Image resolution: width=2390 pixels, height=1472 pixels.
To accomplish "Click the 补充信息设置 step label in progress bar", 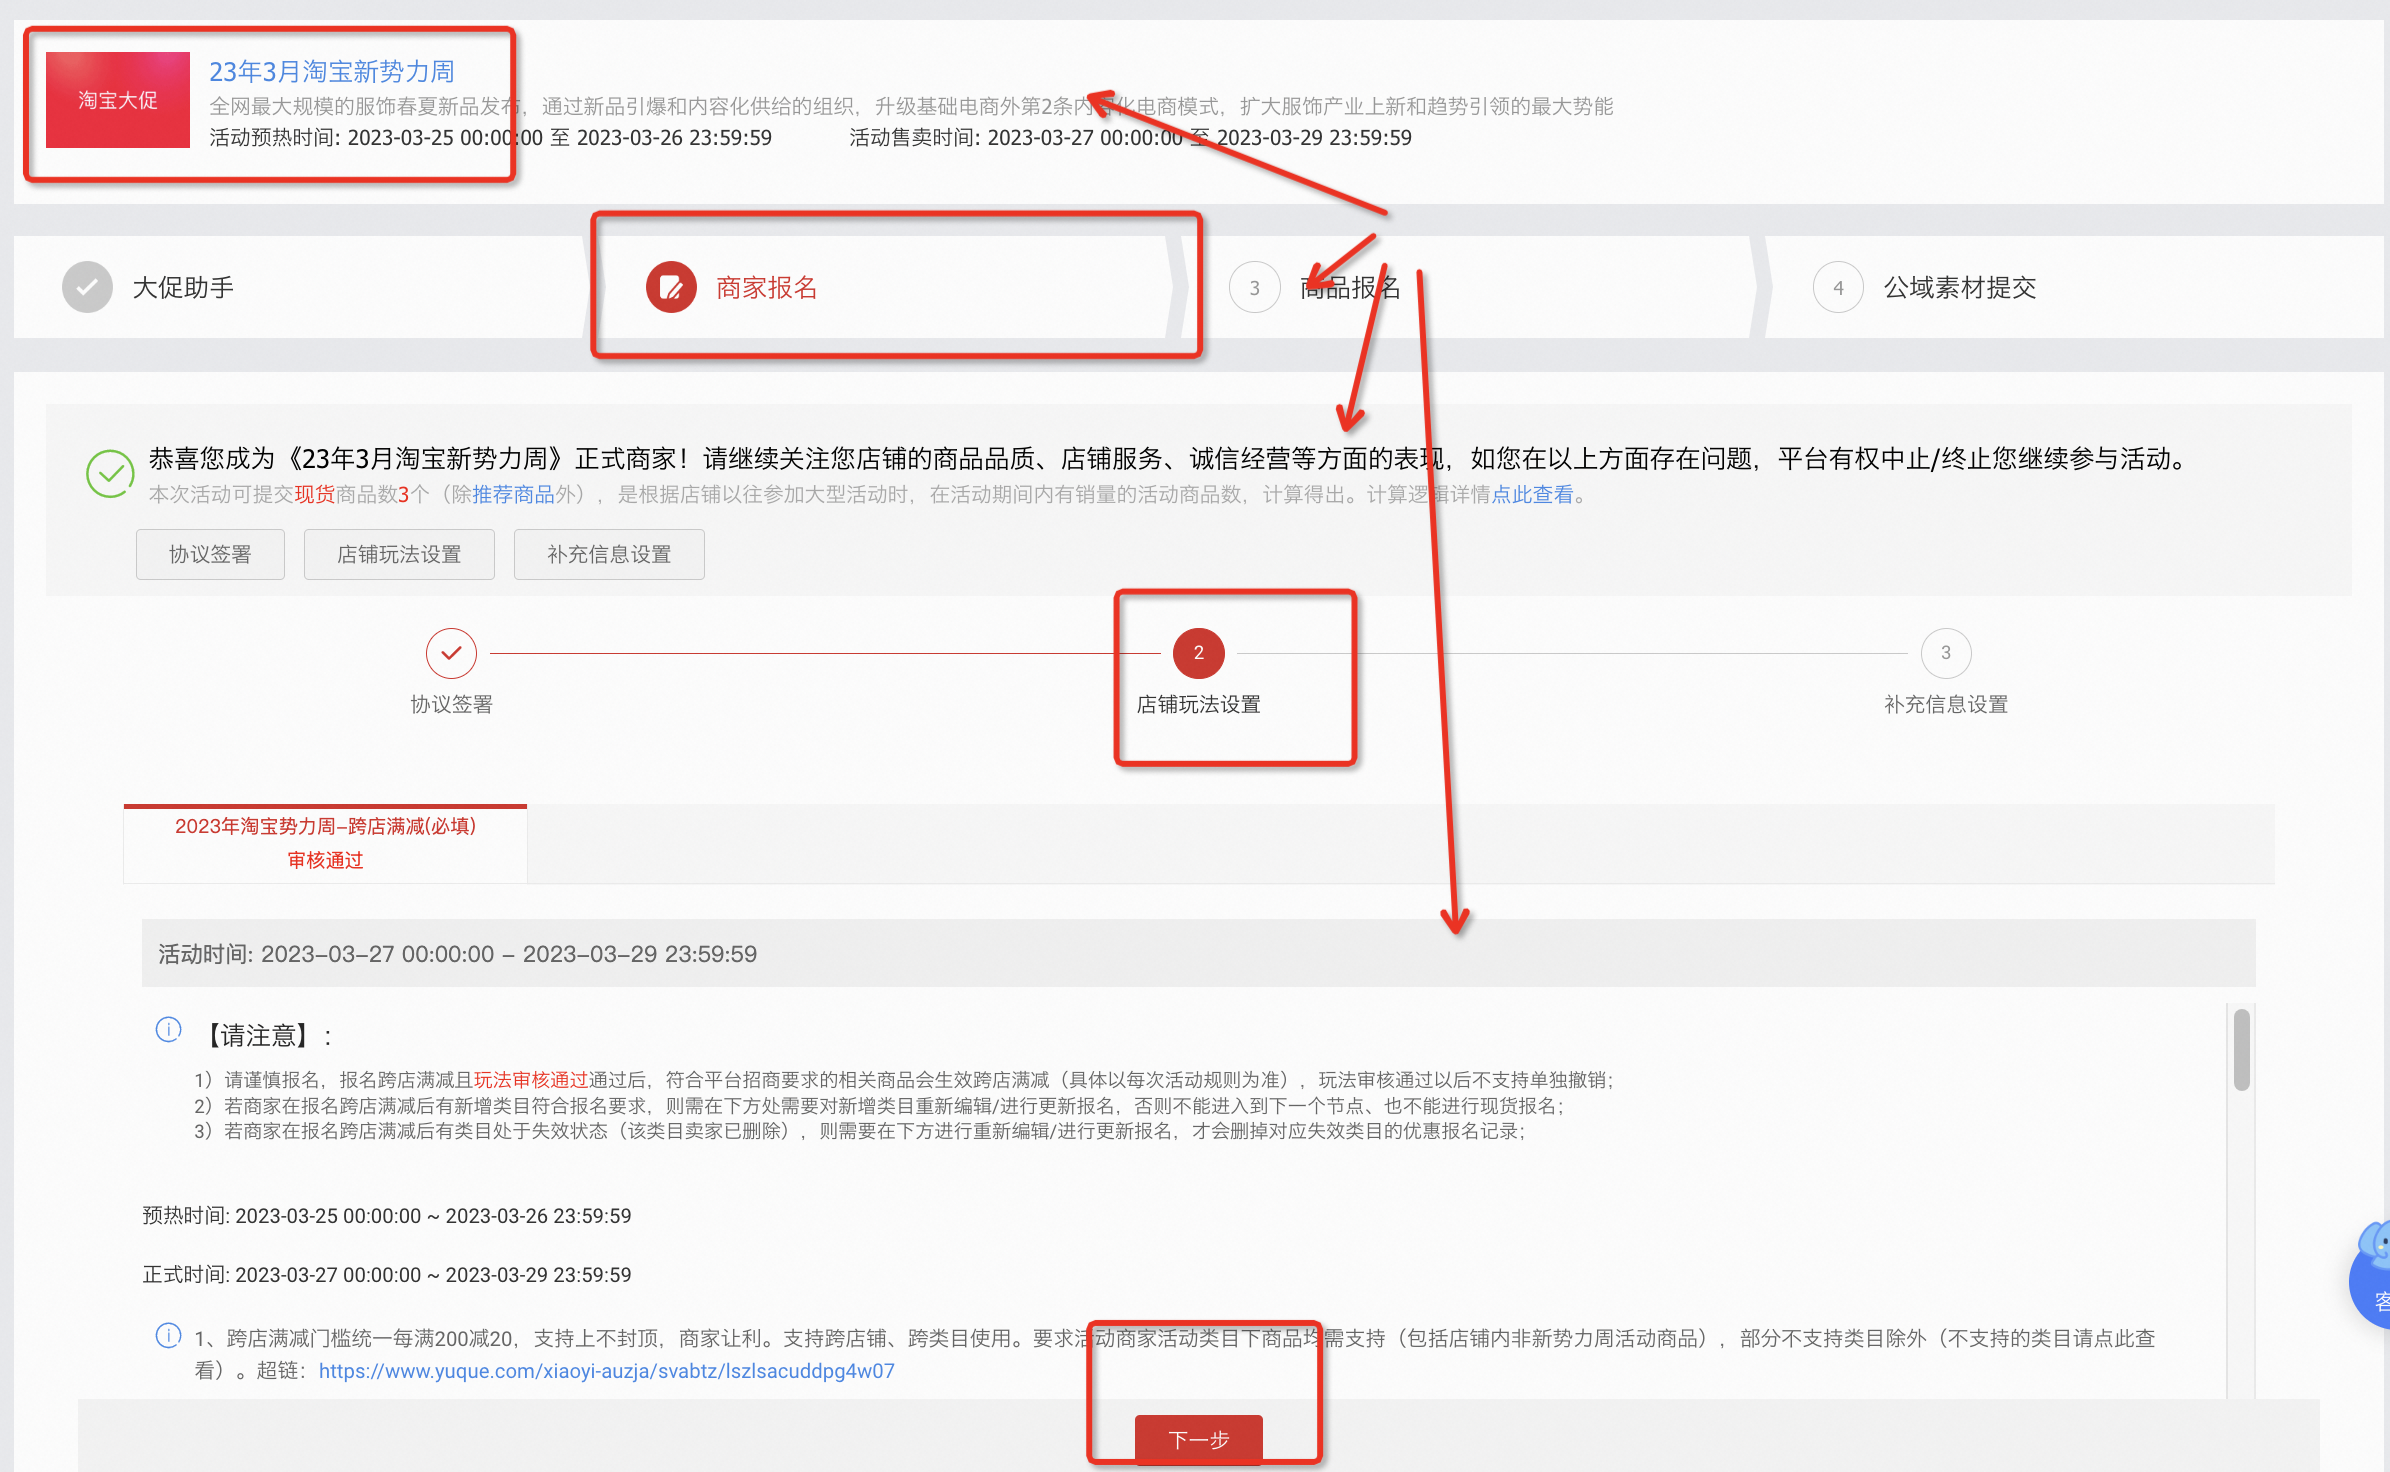I will coord(1946,705).
